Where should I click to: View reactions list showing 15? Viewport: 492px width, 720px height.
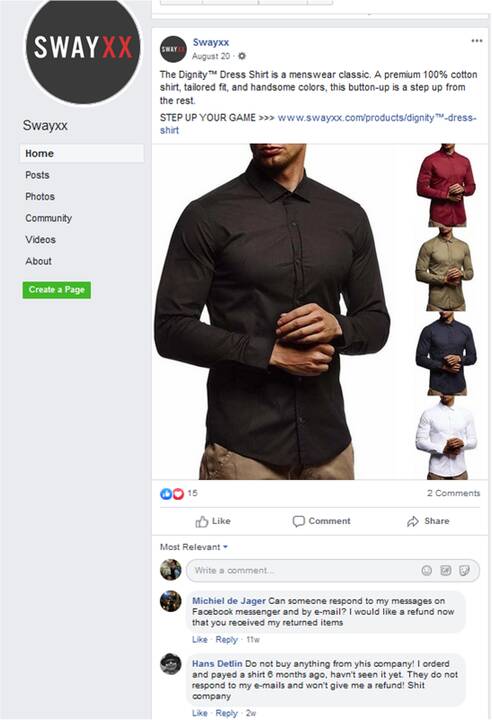click(179, 494)
